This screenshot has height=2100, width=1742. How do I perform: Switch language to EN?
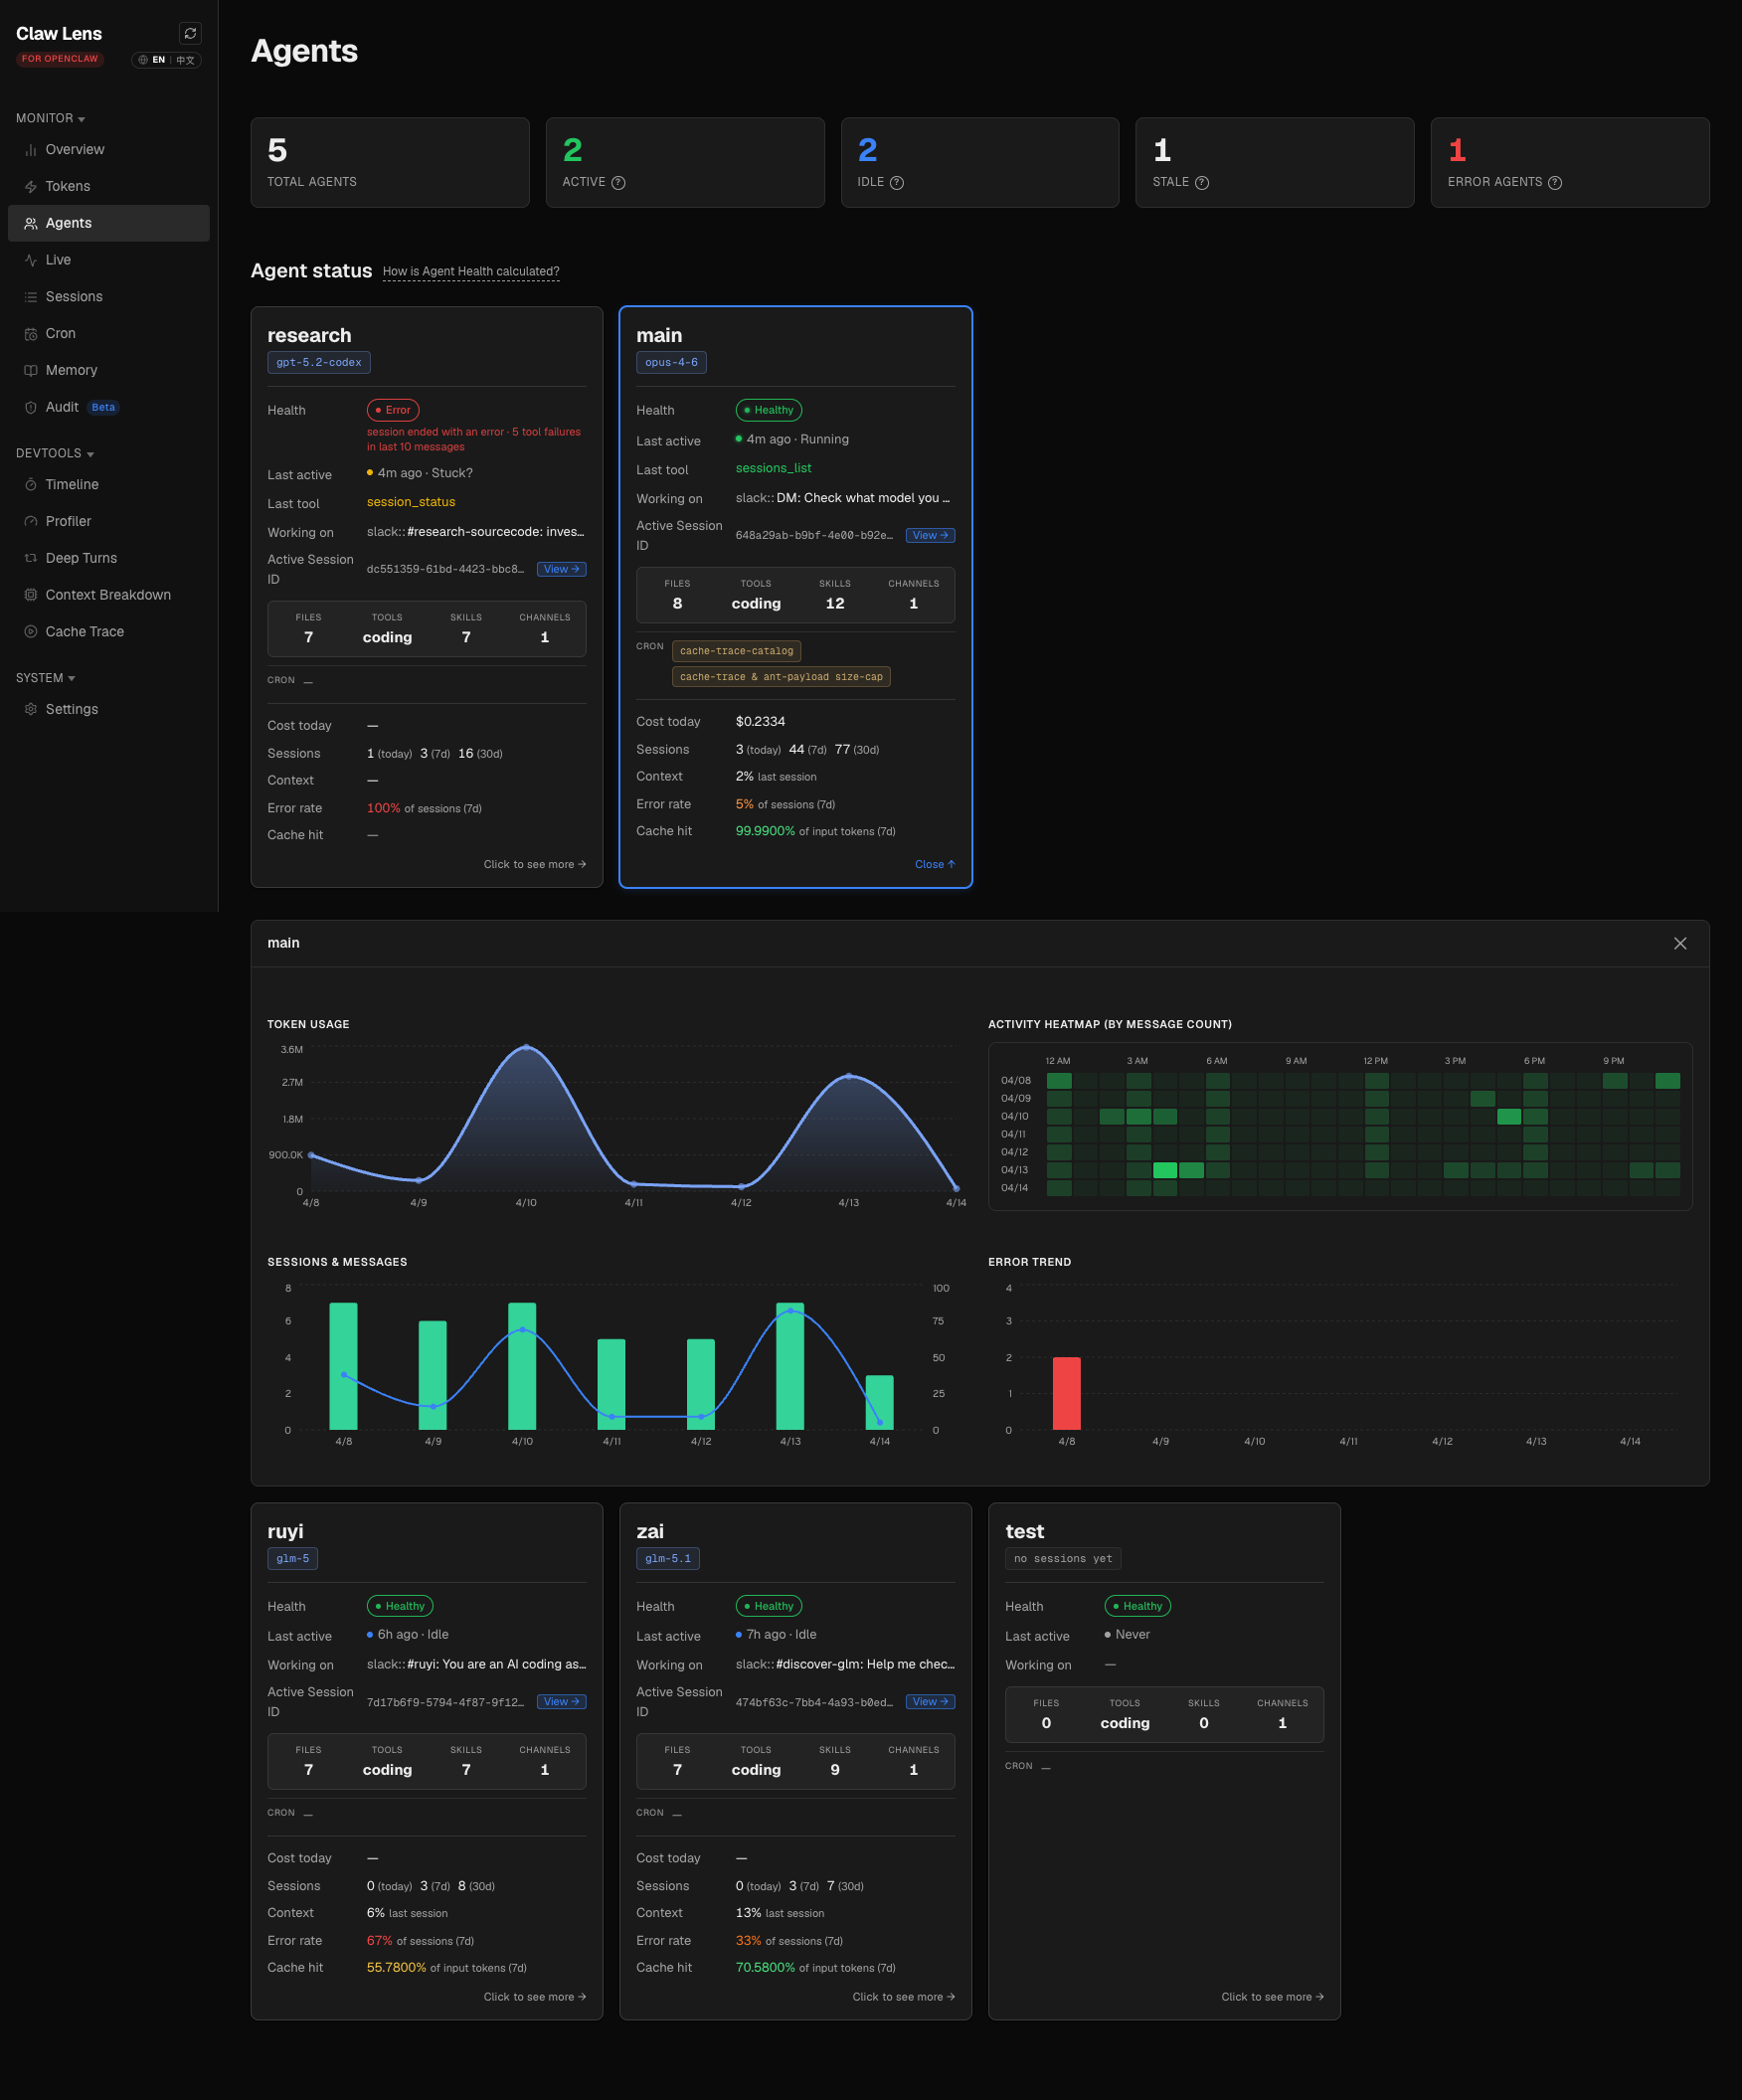pos(158,60)
